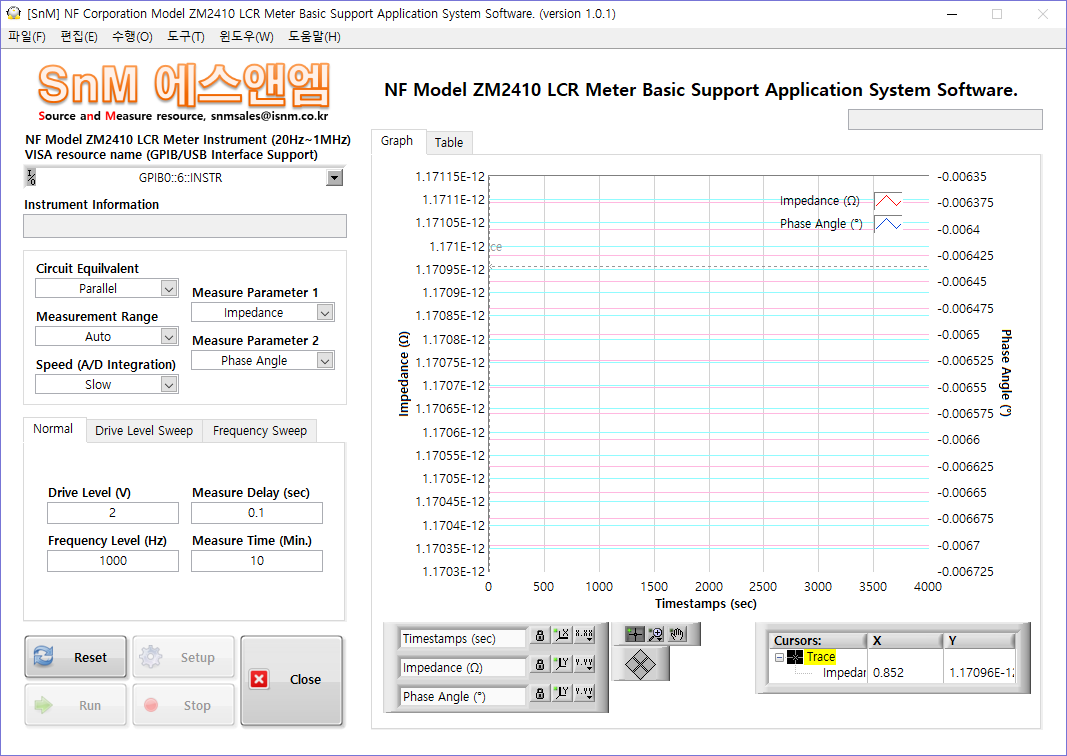Open the 파일(F) menu
This screenshot has height=756, width=1067.
[27, 37]
